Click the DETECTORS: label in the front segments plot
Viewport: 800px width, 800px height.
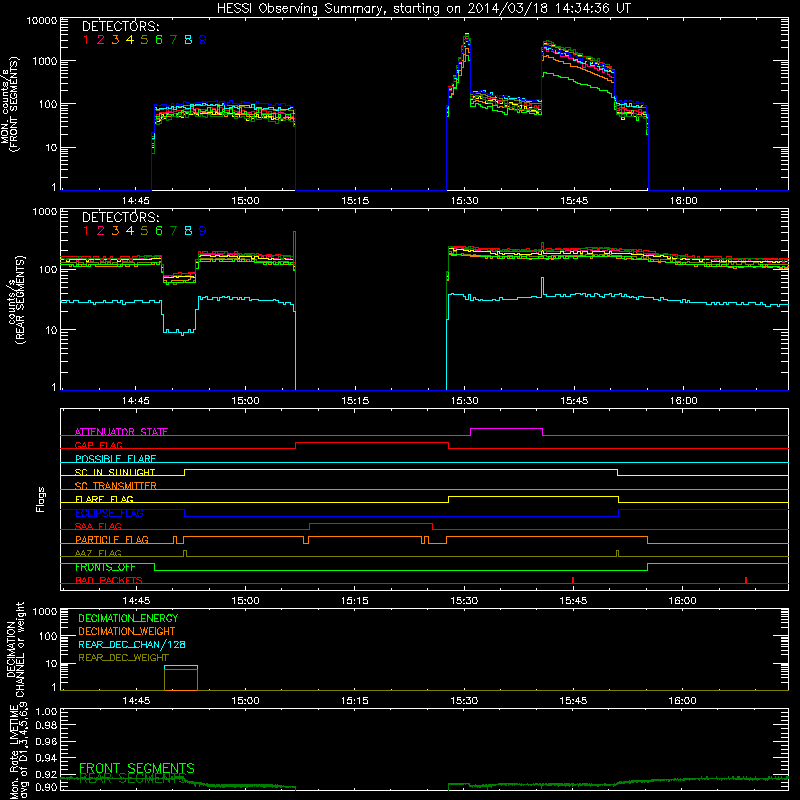point(120,26)
